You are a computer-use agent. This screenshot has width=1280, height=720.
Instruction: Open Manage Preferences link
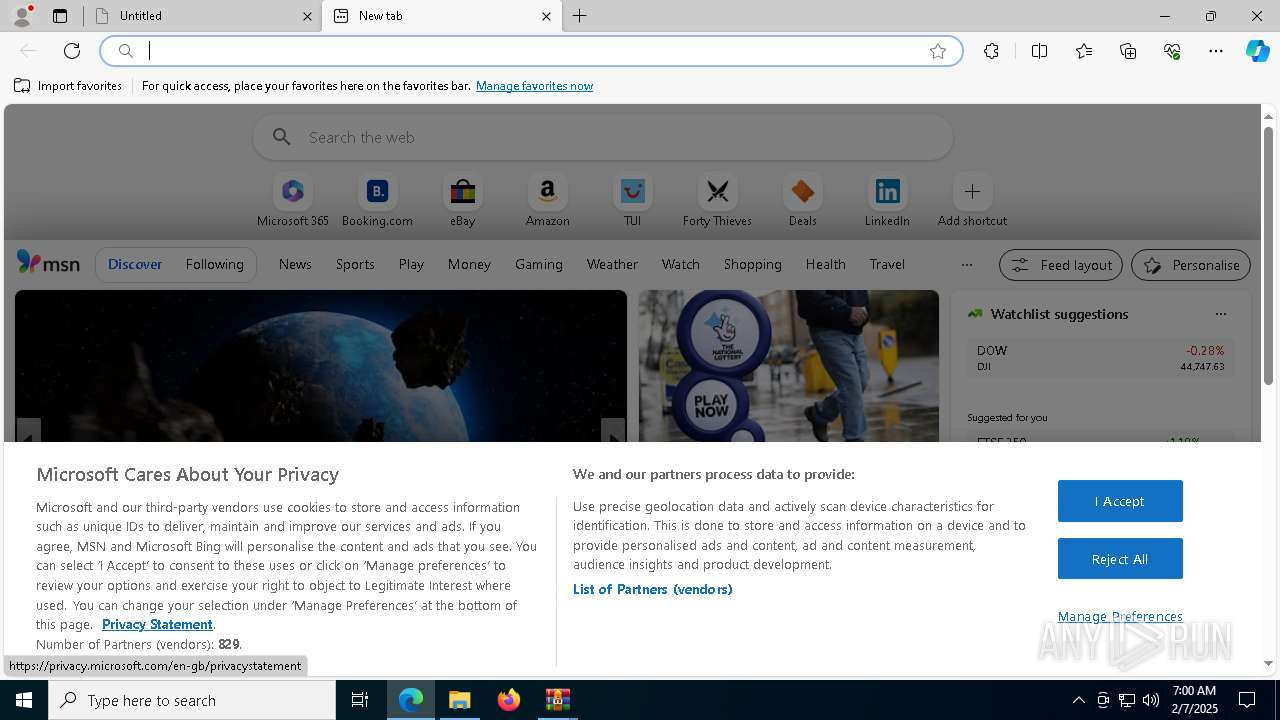(x=1120, y=616)
